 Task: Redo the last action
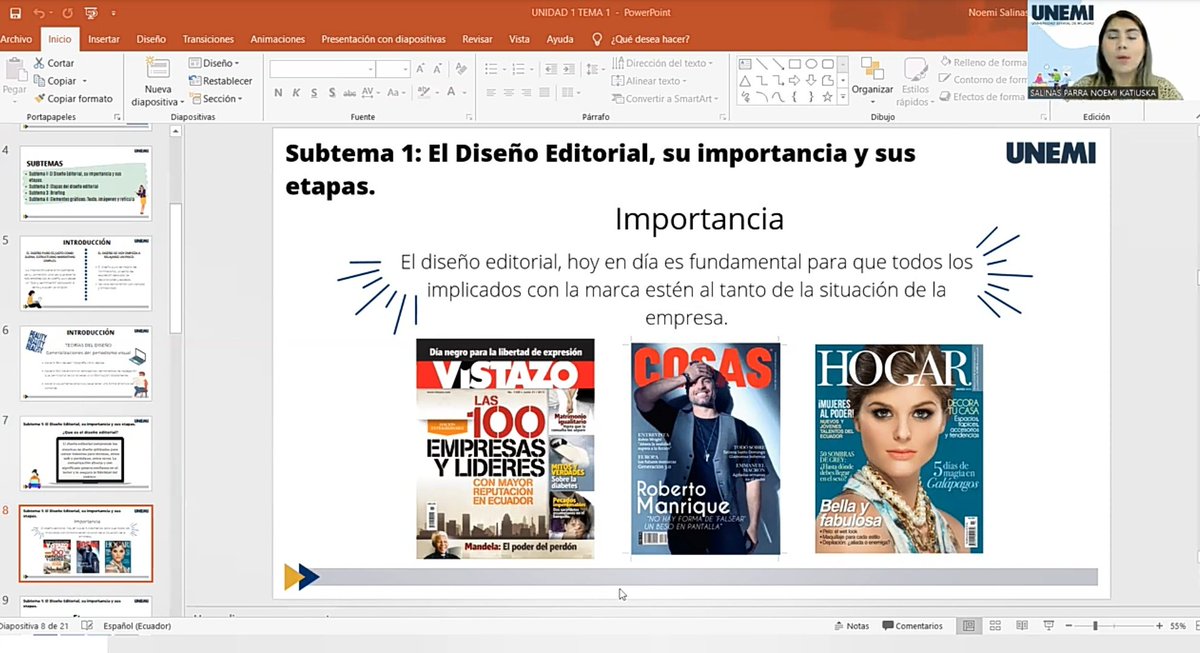point(68,13)
